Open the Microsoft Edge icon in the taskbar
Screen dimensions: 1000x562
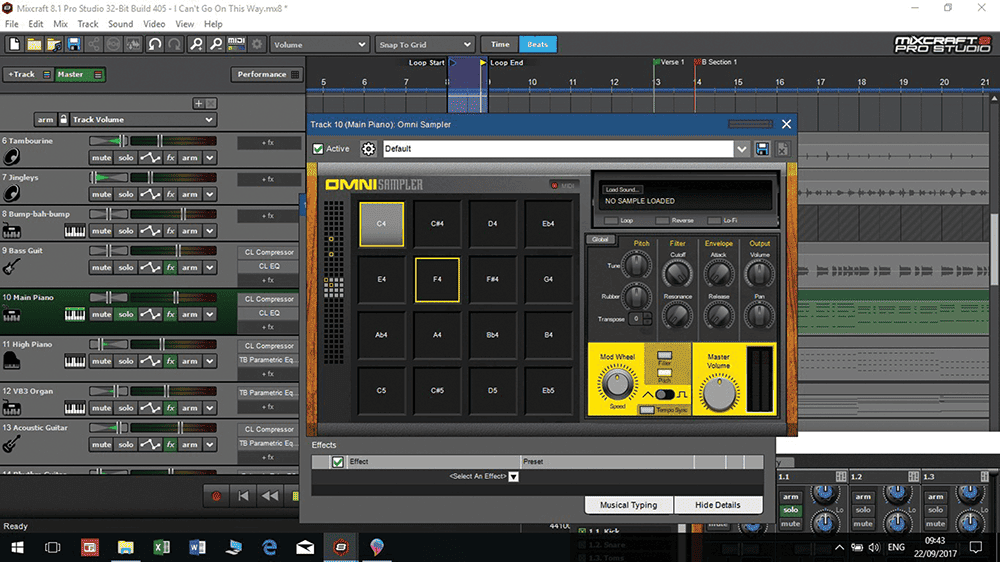point(270,547)
